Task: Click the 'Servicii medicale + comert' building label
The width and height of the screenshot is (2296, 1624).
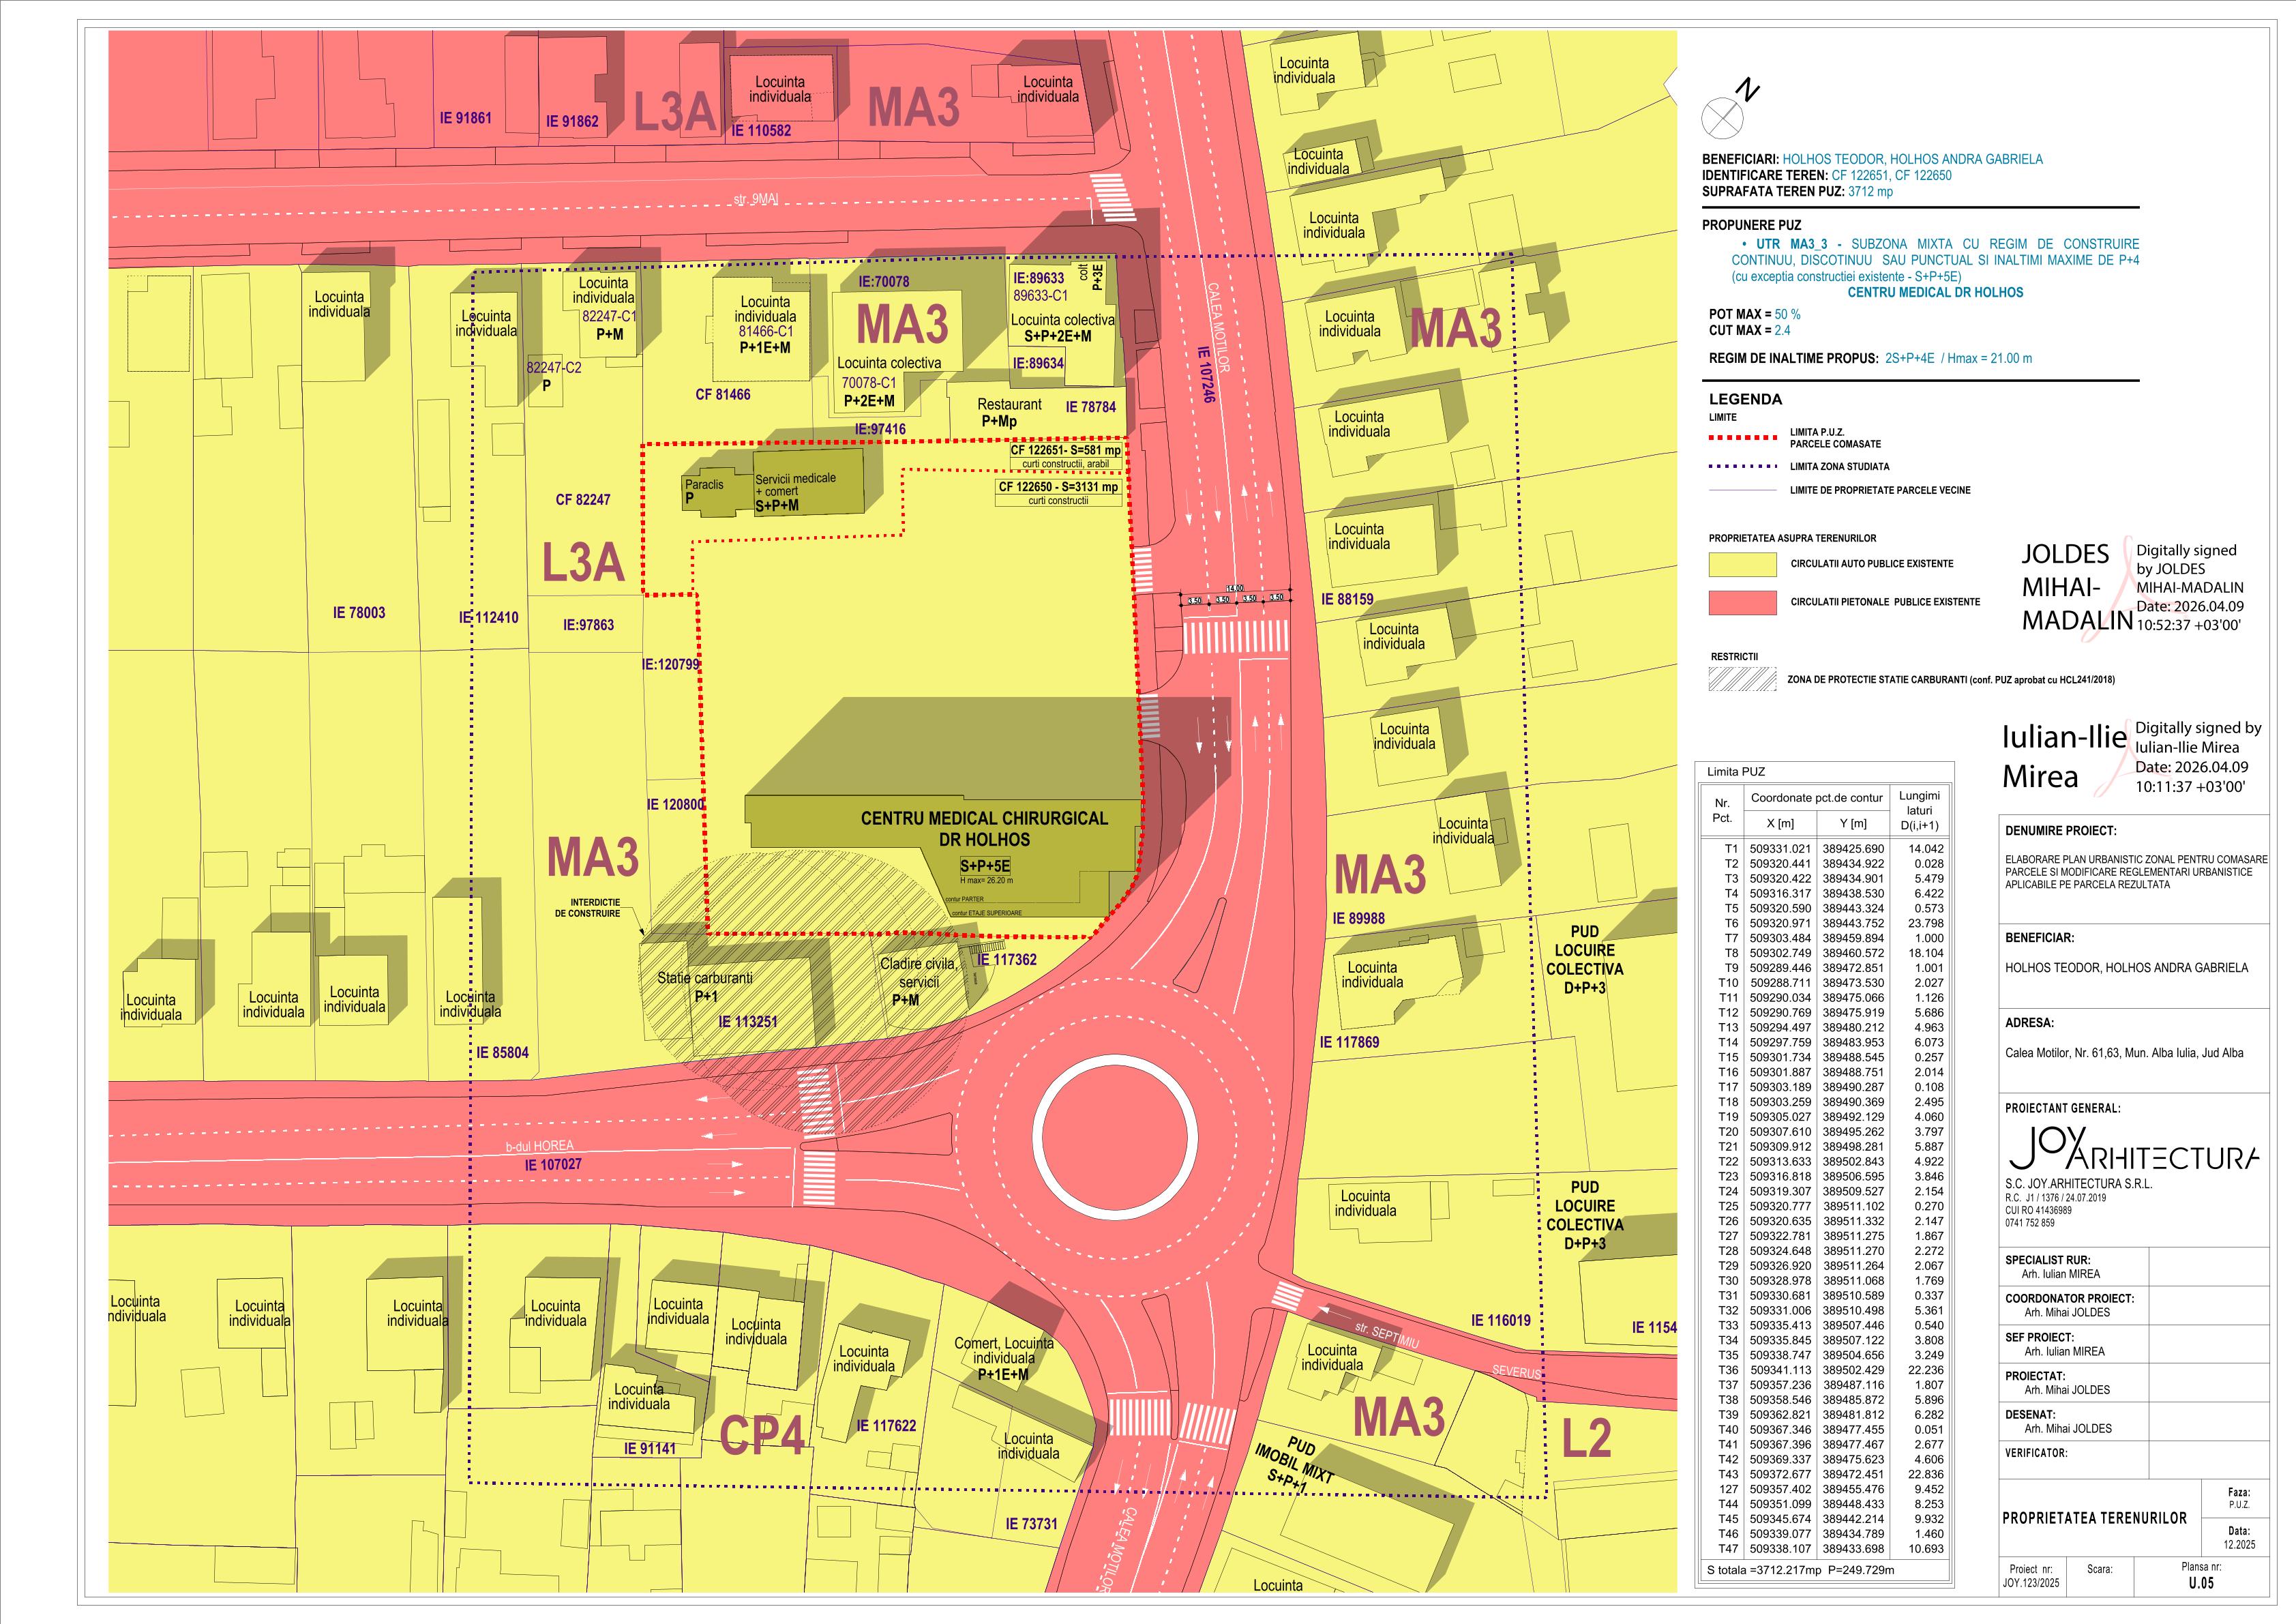Action: [x=795, y=484]
